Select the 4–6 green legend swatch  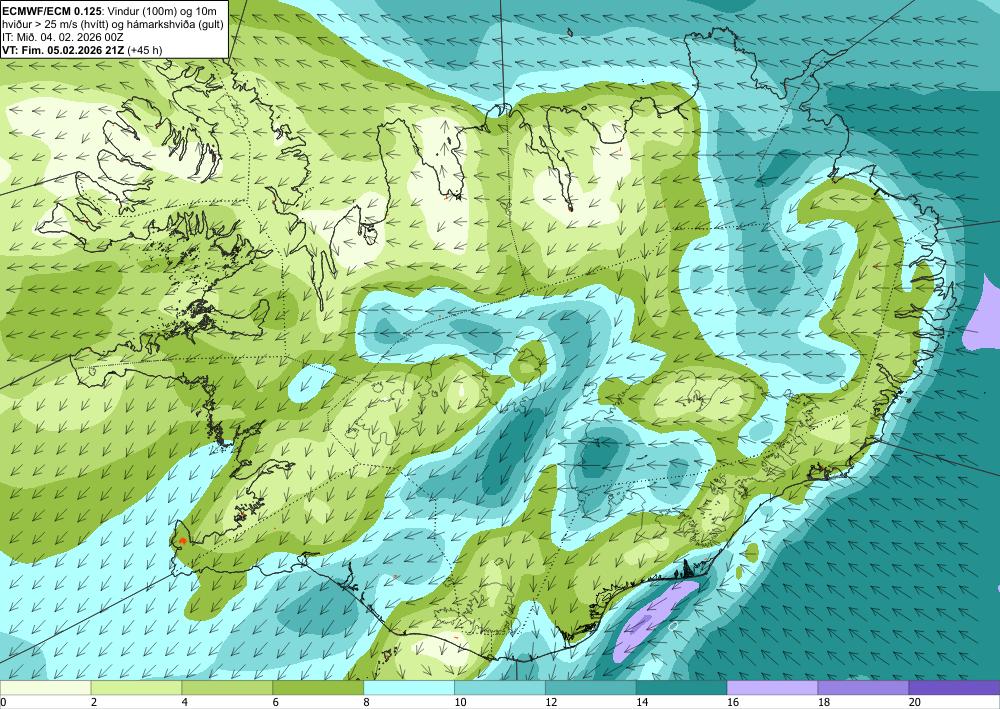pyautogui.click(x=227, y=688)
